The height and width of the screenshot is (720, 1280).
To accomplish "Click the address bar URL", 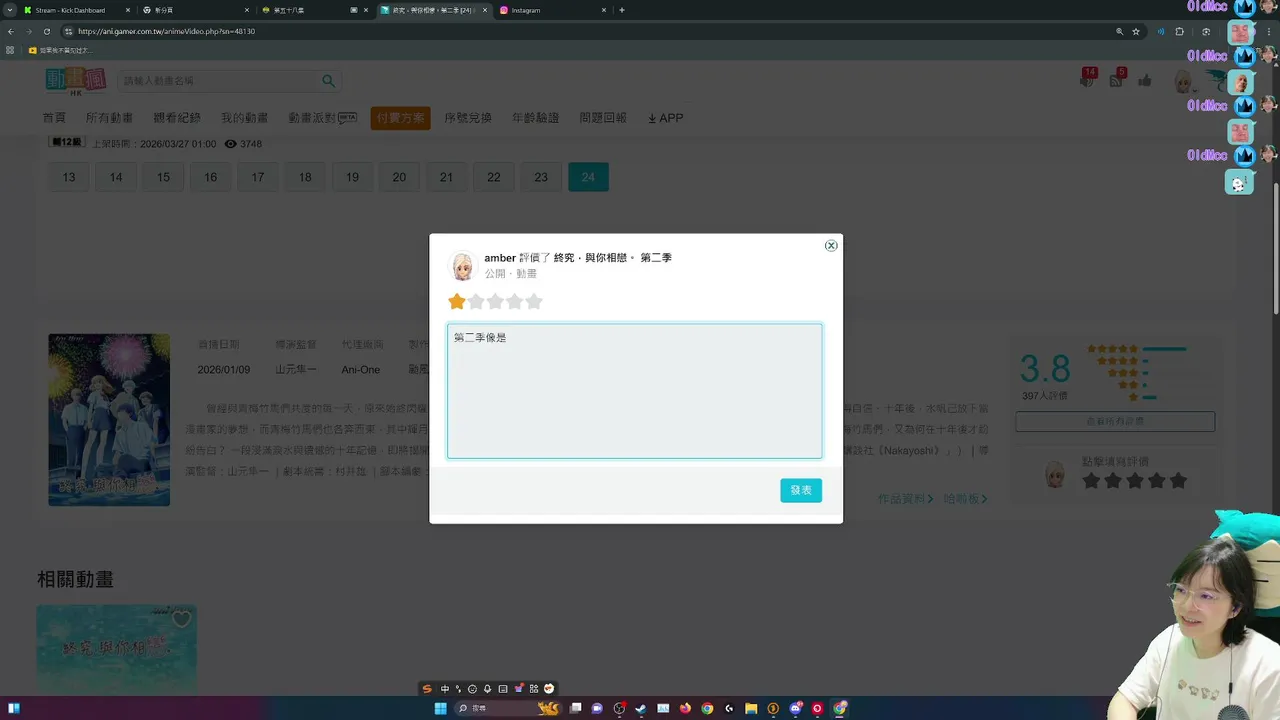I will 166,31.
